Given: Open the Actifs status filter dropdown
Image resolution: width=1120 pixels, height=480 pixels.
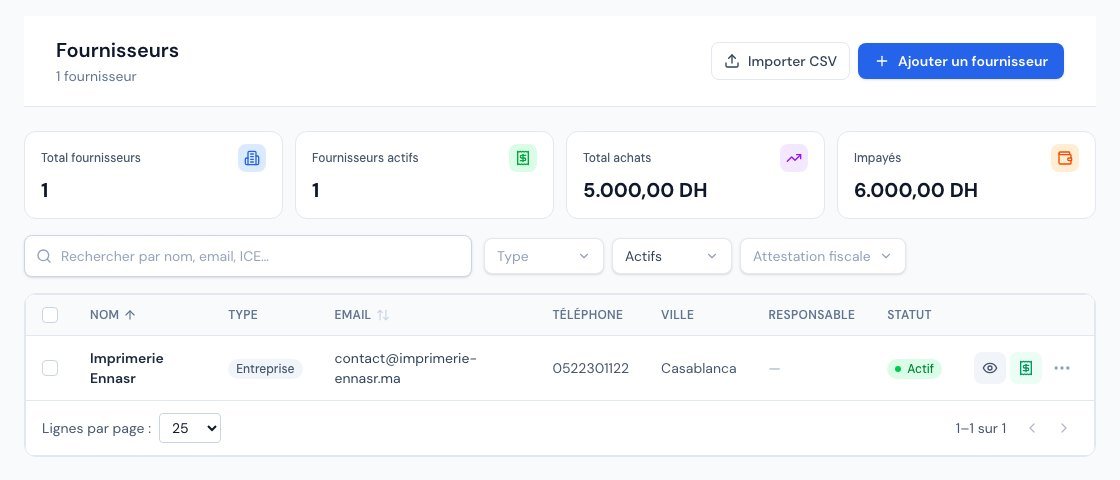Looking at the screenshot, I should [x=671, y=256].
